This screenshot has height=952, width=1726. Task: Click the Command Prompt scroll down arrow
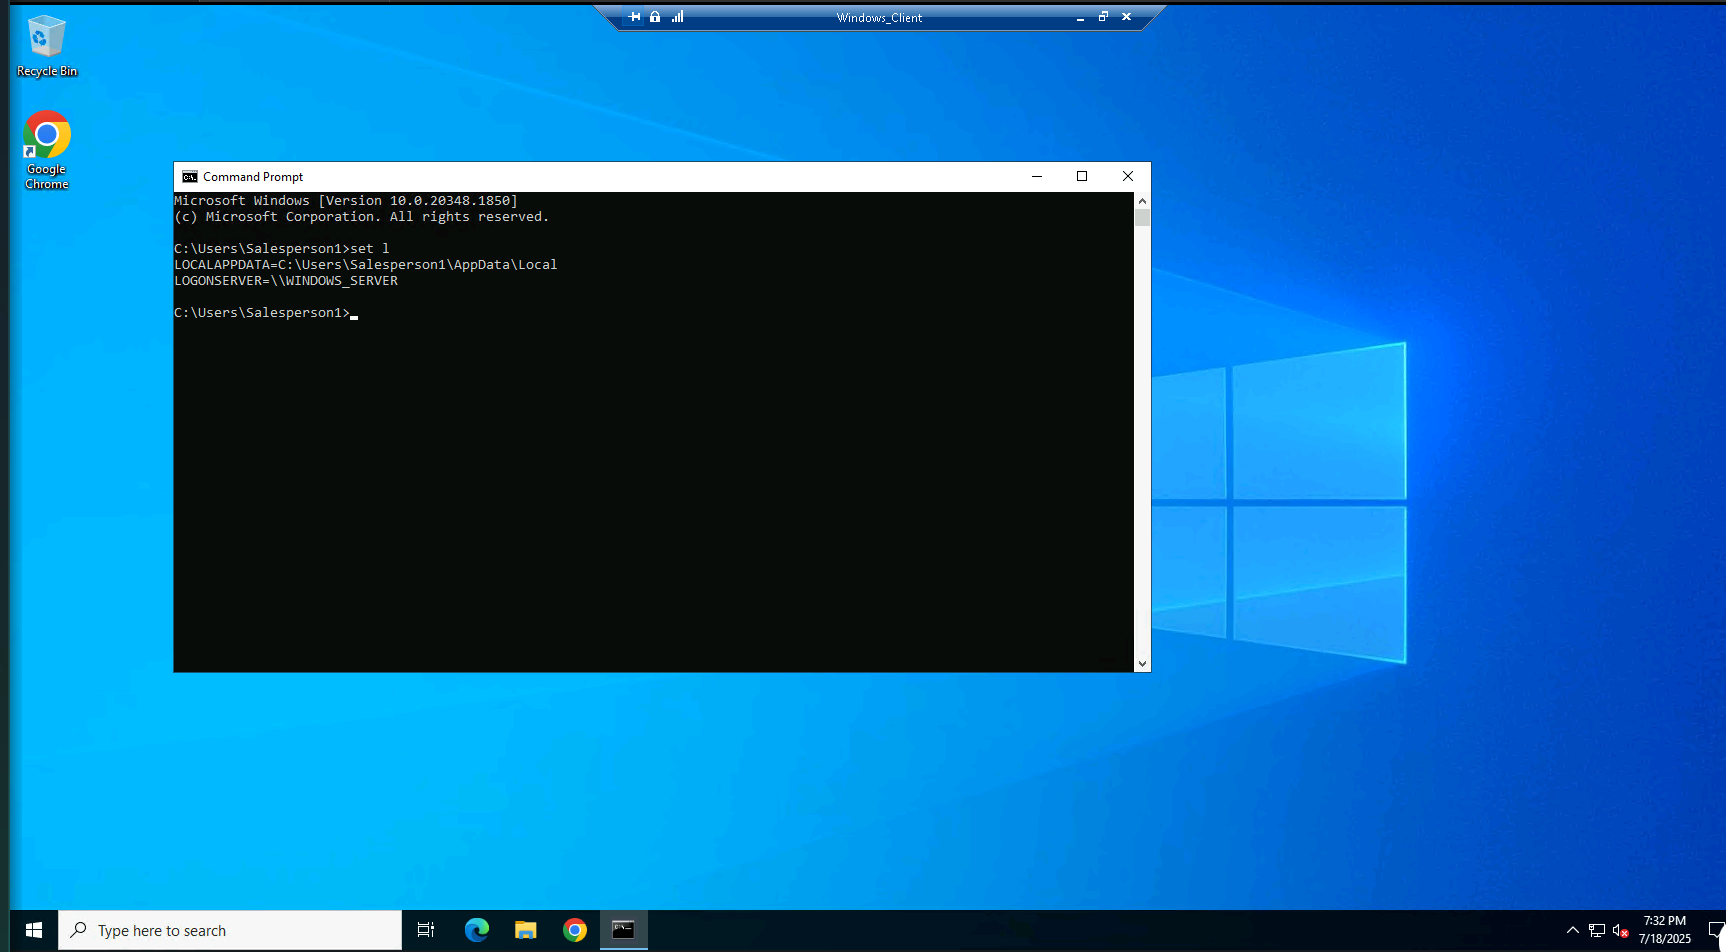1142,663
